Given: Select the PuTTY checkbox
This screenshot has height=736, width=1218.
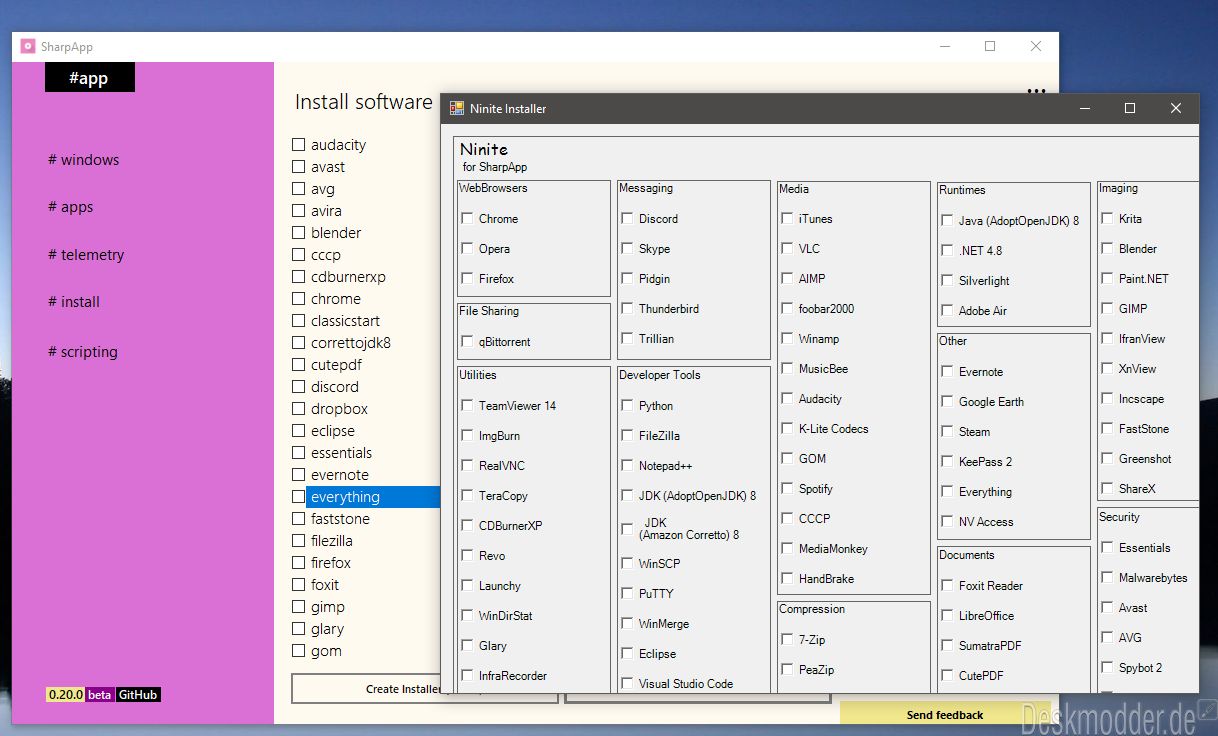Looking at the screenshot, I should (x=627, y=594).
